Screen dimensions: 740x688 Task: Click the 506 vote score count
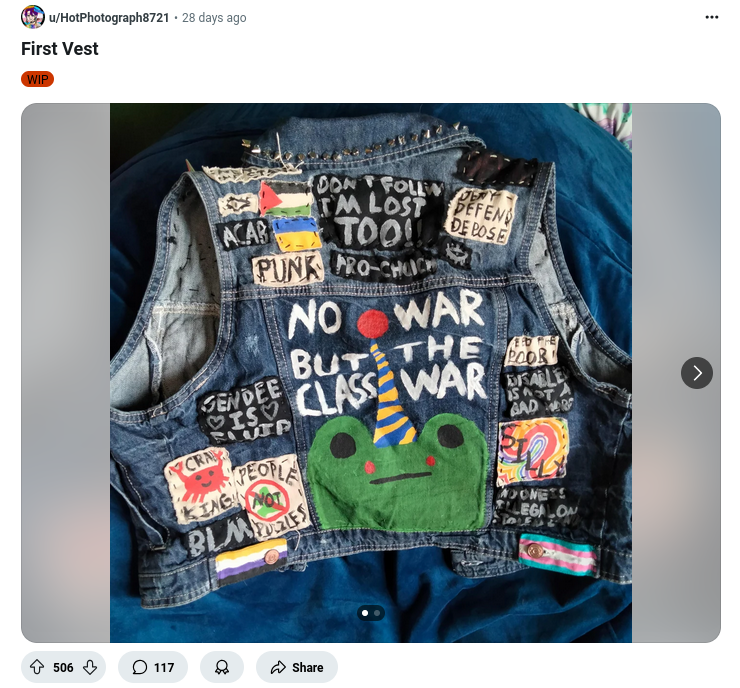click(63, 667)
